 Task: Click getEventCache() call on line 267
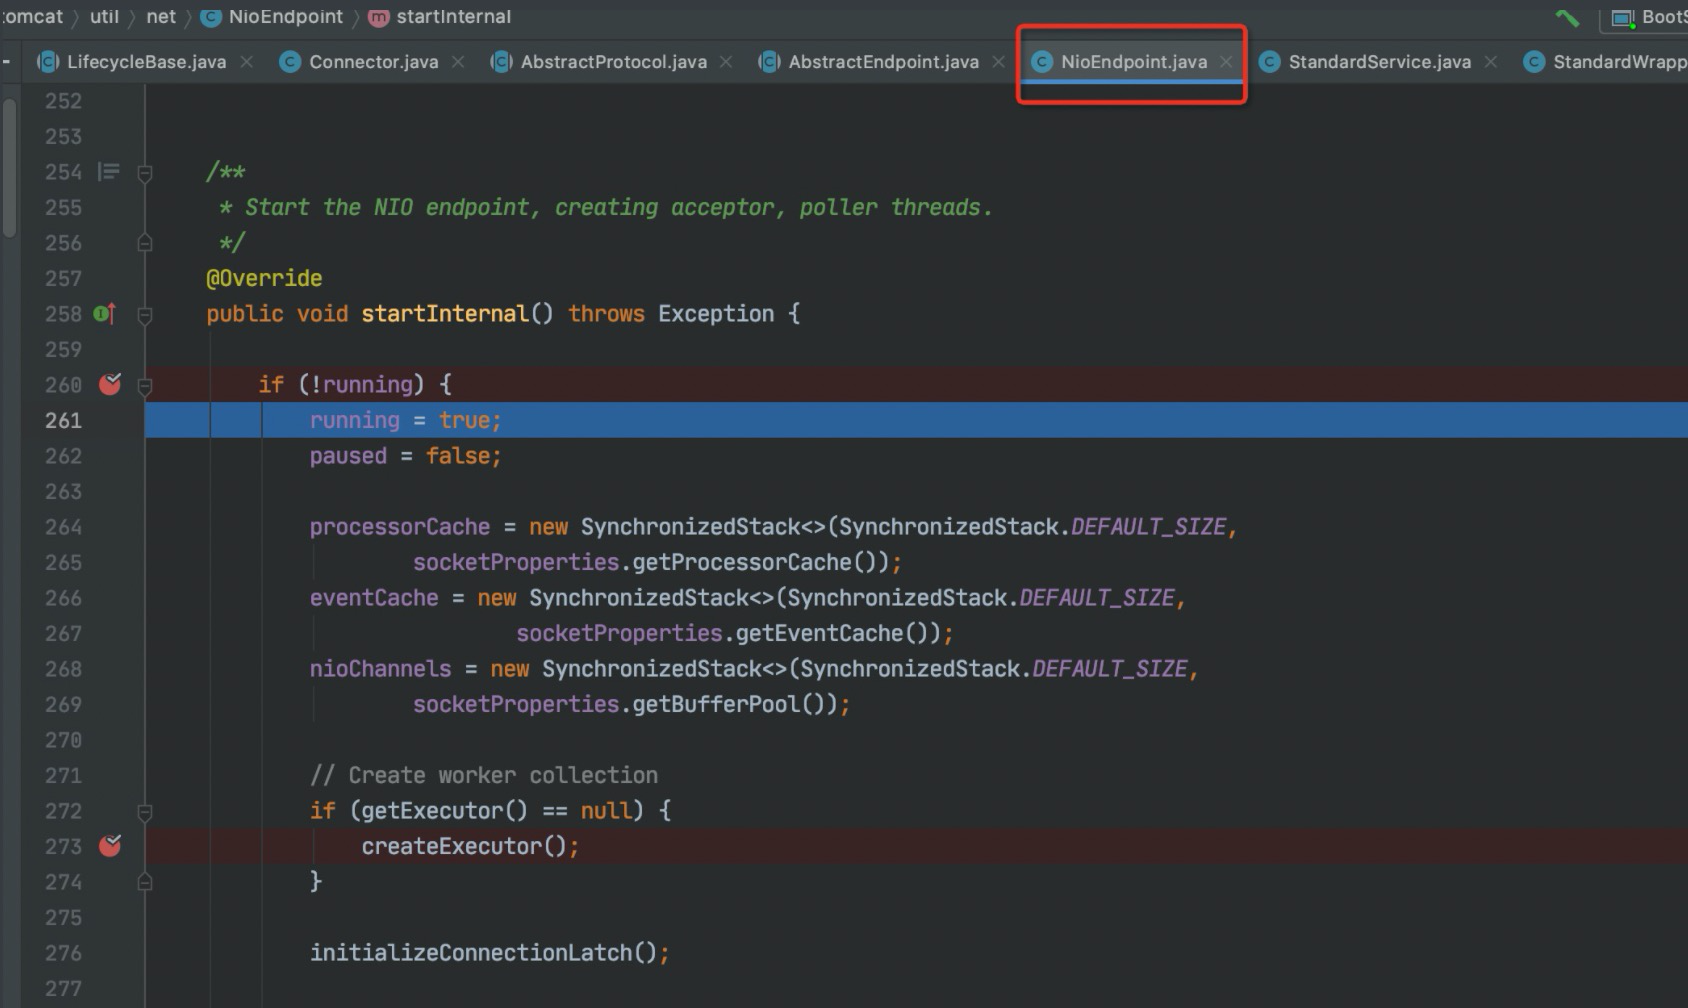838,633
